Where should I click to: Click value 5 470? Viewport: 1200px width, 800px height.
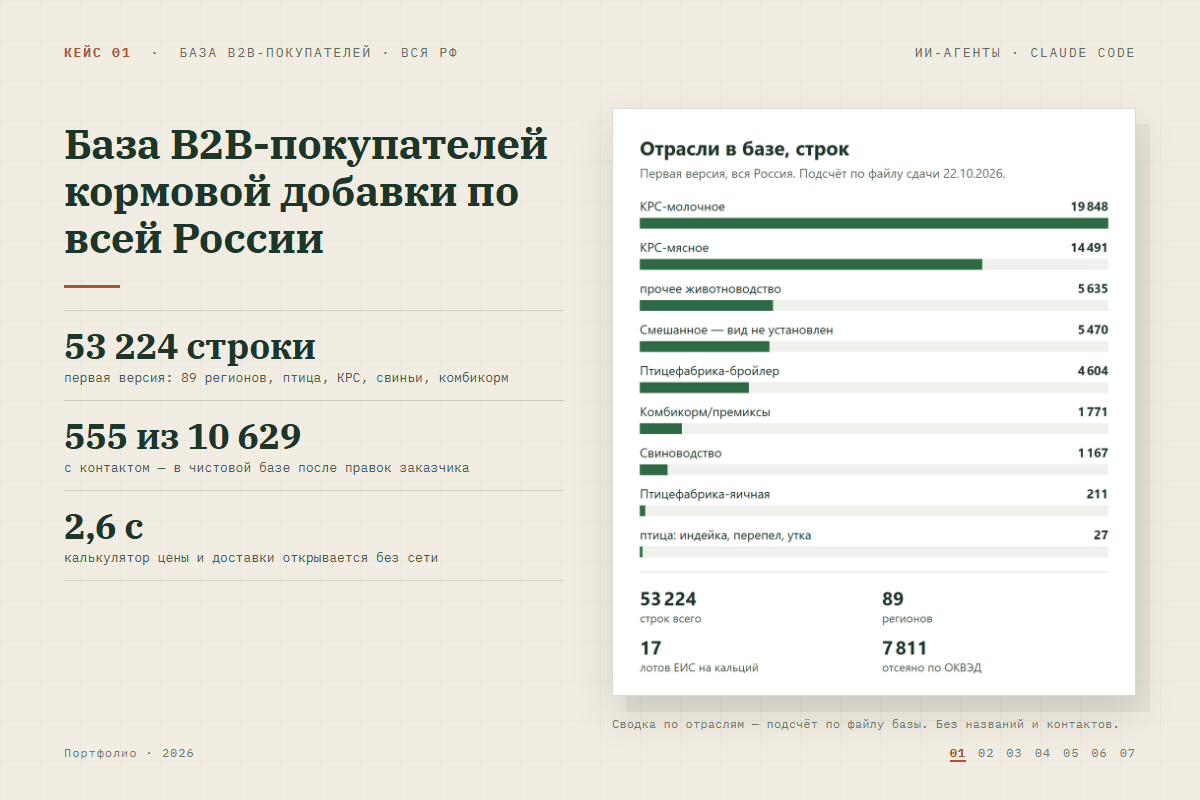[x=1092, y=330]
